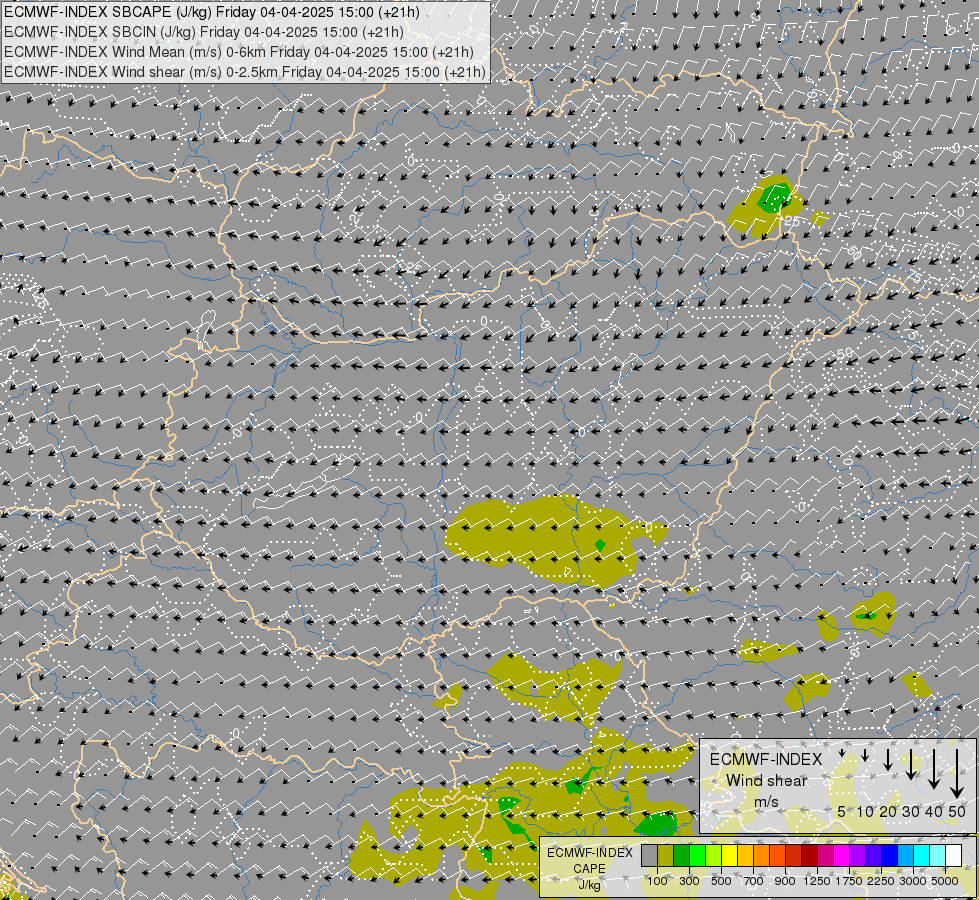Image resolution: width=979 pixels, height=900 pixels.
Task: Click the 'CAPE' word in the color legend
Action: click(x=589, y=869)
